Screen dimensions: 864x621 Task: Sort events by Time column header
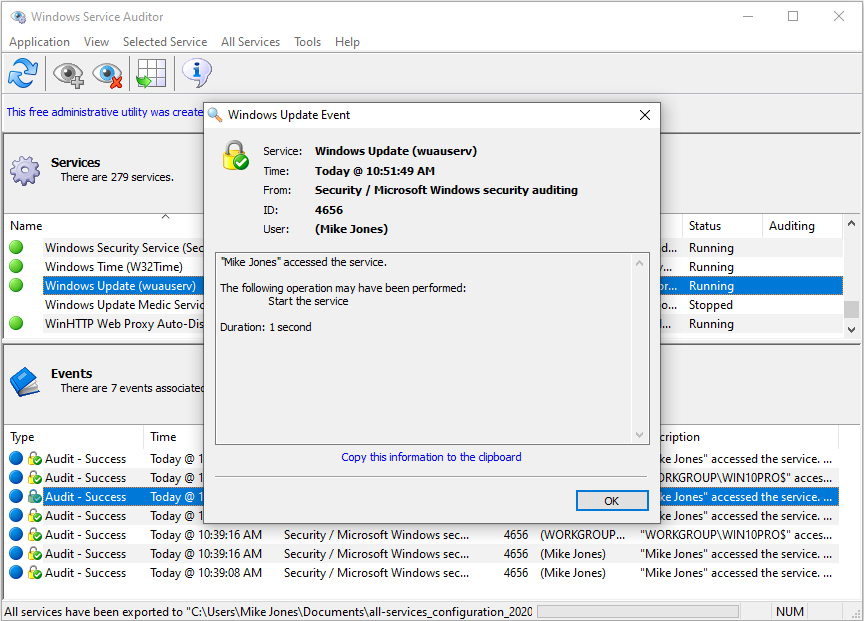click(x=174, y=437)
